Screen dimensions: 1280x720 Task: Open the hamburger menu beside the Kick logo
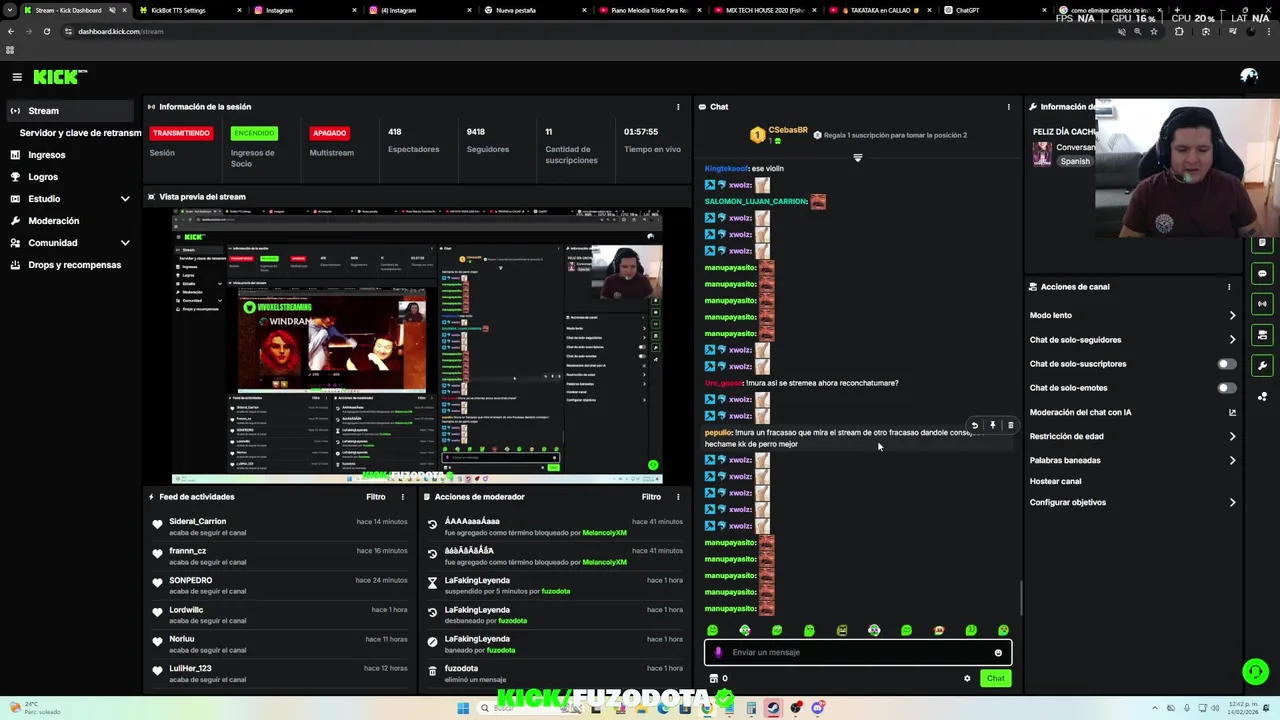[x=17, y=77]
